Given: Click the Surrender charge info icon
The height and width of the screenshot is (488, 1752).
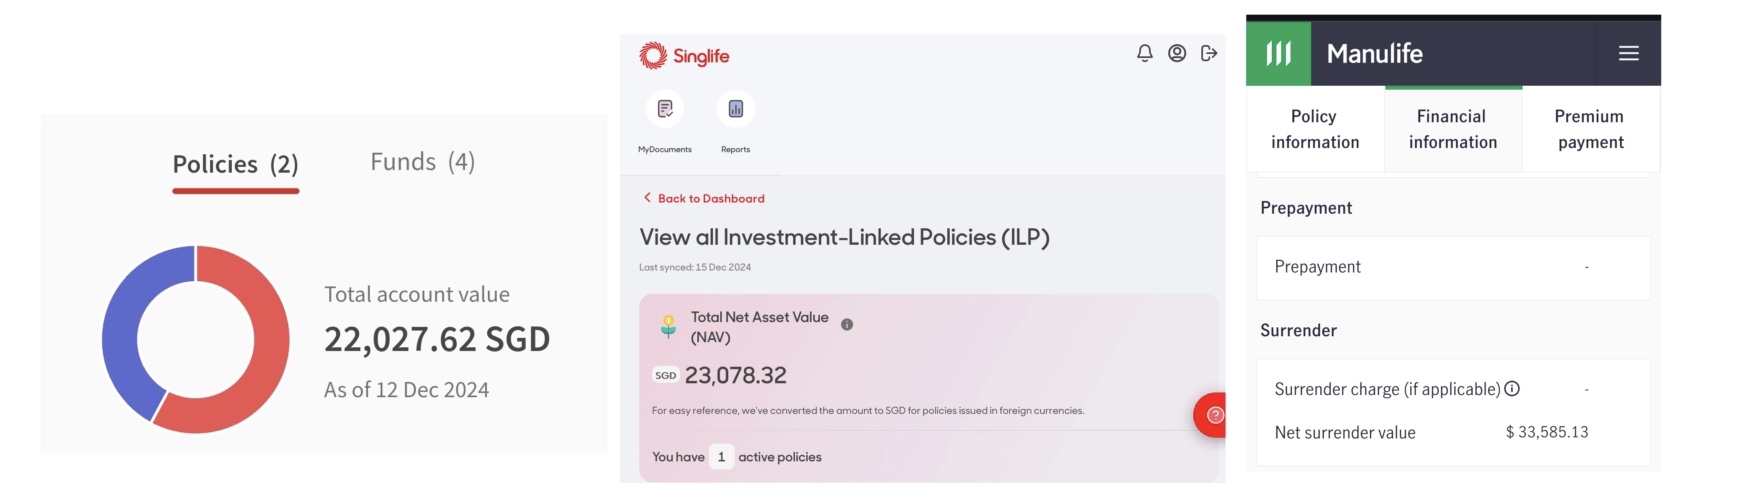Looking at the screenshot, I should tap(1512, 389).
